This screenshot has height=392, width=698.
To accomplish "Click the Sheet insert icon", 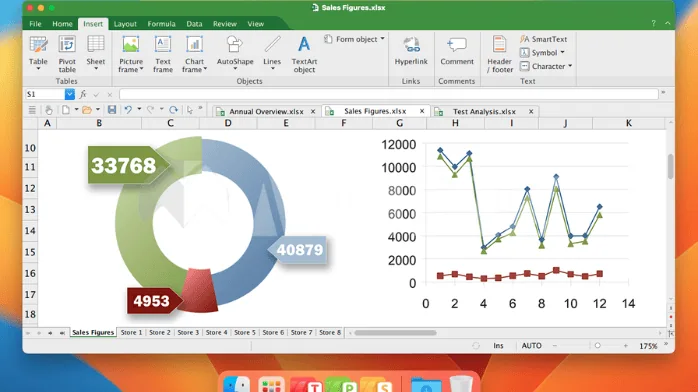I will click(96, 53).
